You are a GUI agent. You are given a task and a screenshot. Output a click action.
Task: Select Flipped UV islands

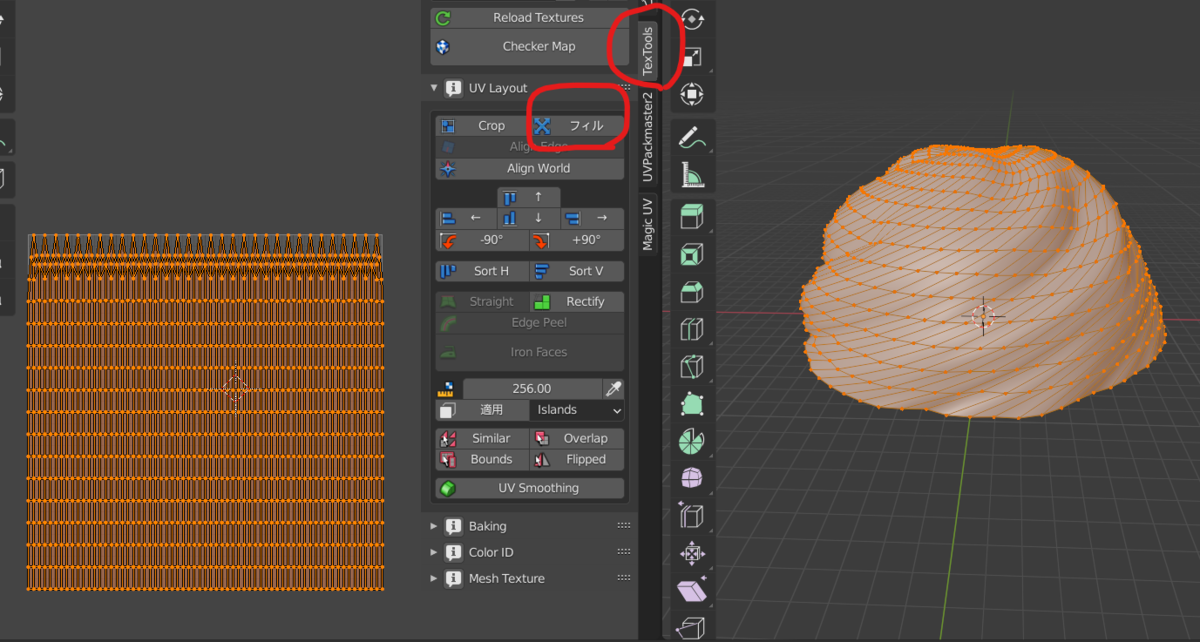pyautogui.click(x=577, y=460)
